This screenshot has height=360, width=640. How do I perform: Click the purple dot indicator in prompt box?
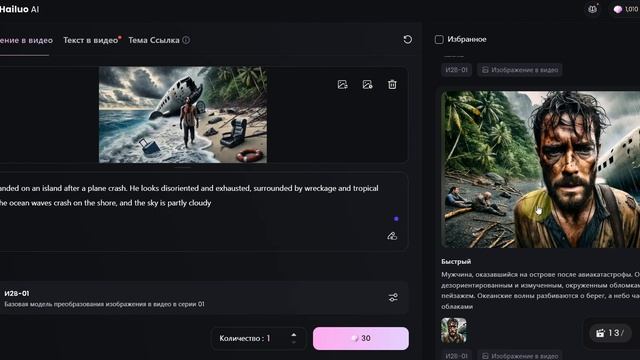[396, 219]
